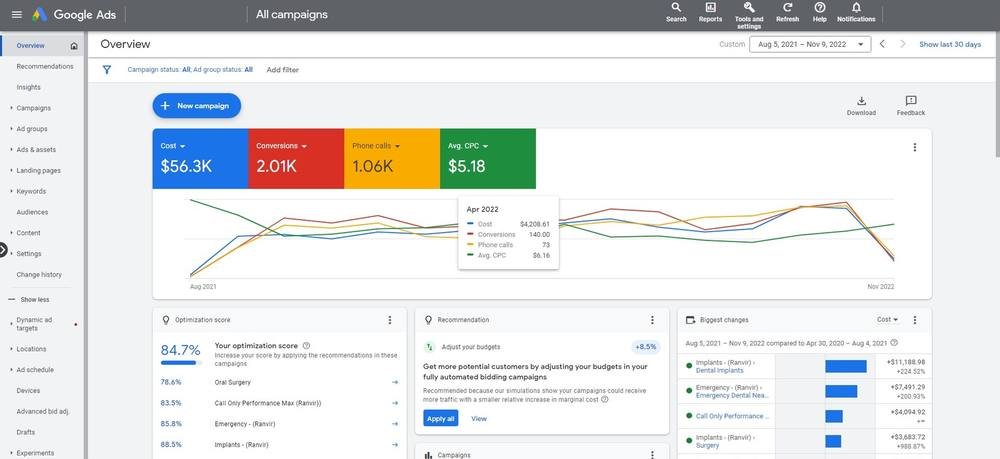Click View link in Recommendation card
1000x459 pixels.
pyautogui.click(x=478, y=419)
